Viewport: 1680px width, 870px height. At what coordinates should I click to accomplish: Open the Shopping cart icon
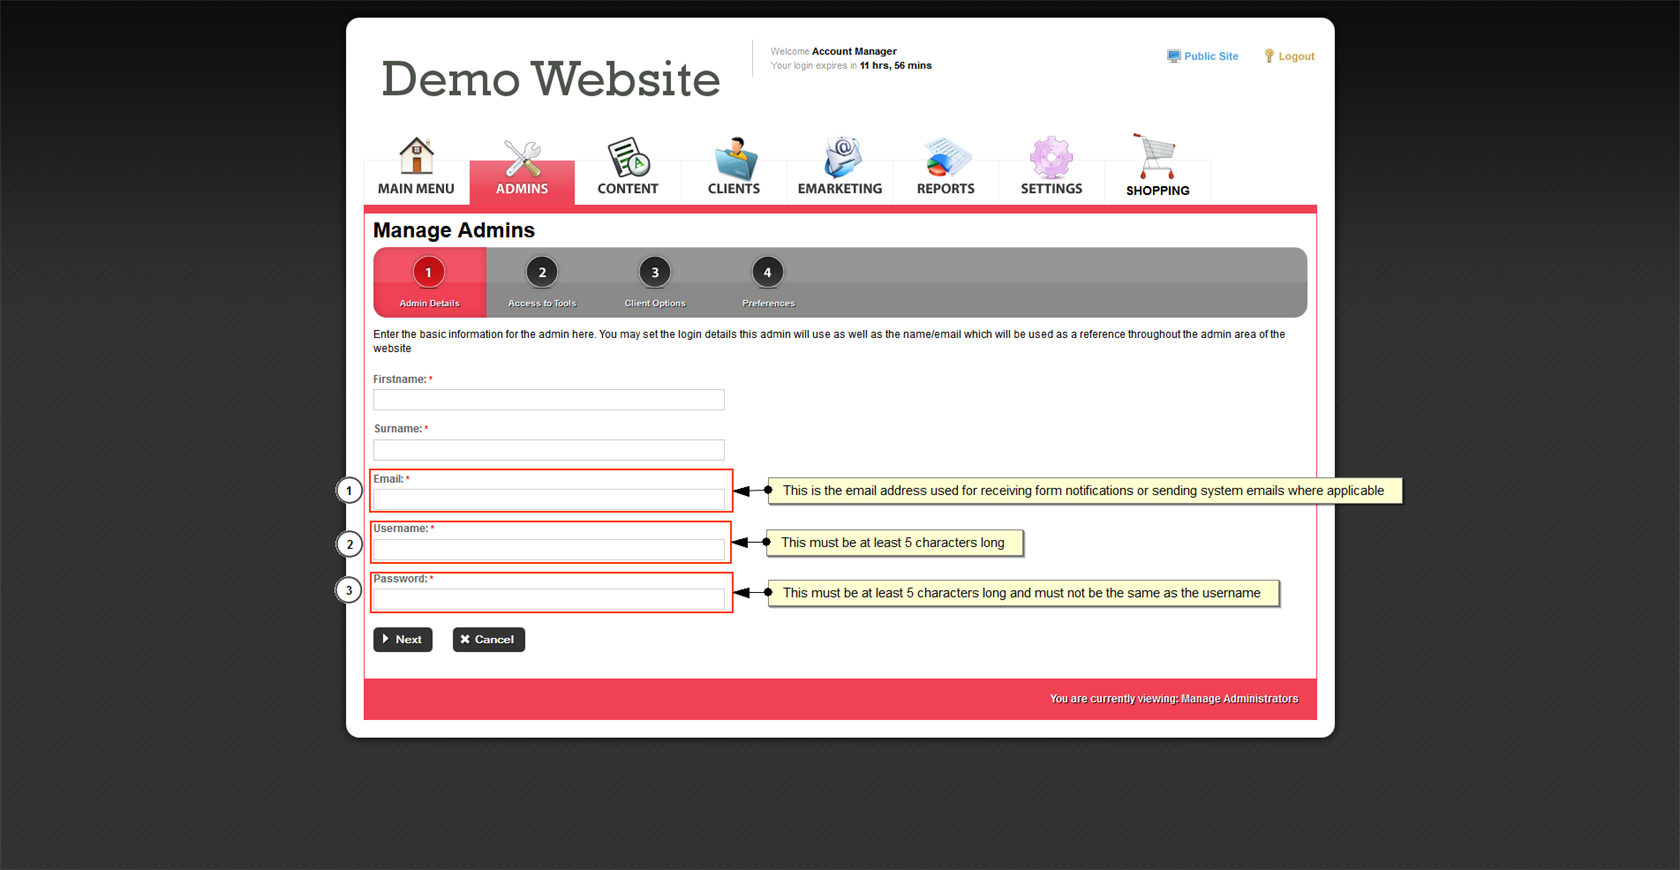[x=1157, y=158]
